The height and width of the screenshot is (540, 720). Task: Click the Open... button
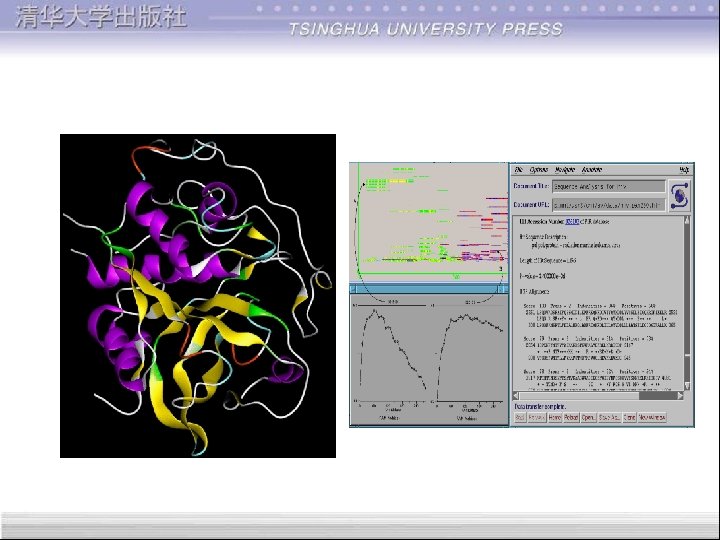click(588, 417)
